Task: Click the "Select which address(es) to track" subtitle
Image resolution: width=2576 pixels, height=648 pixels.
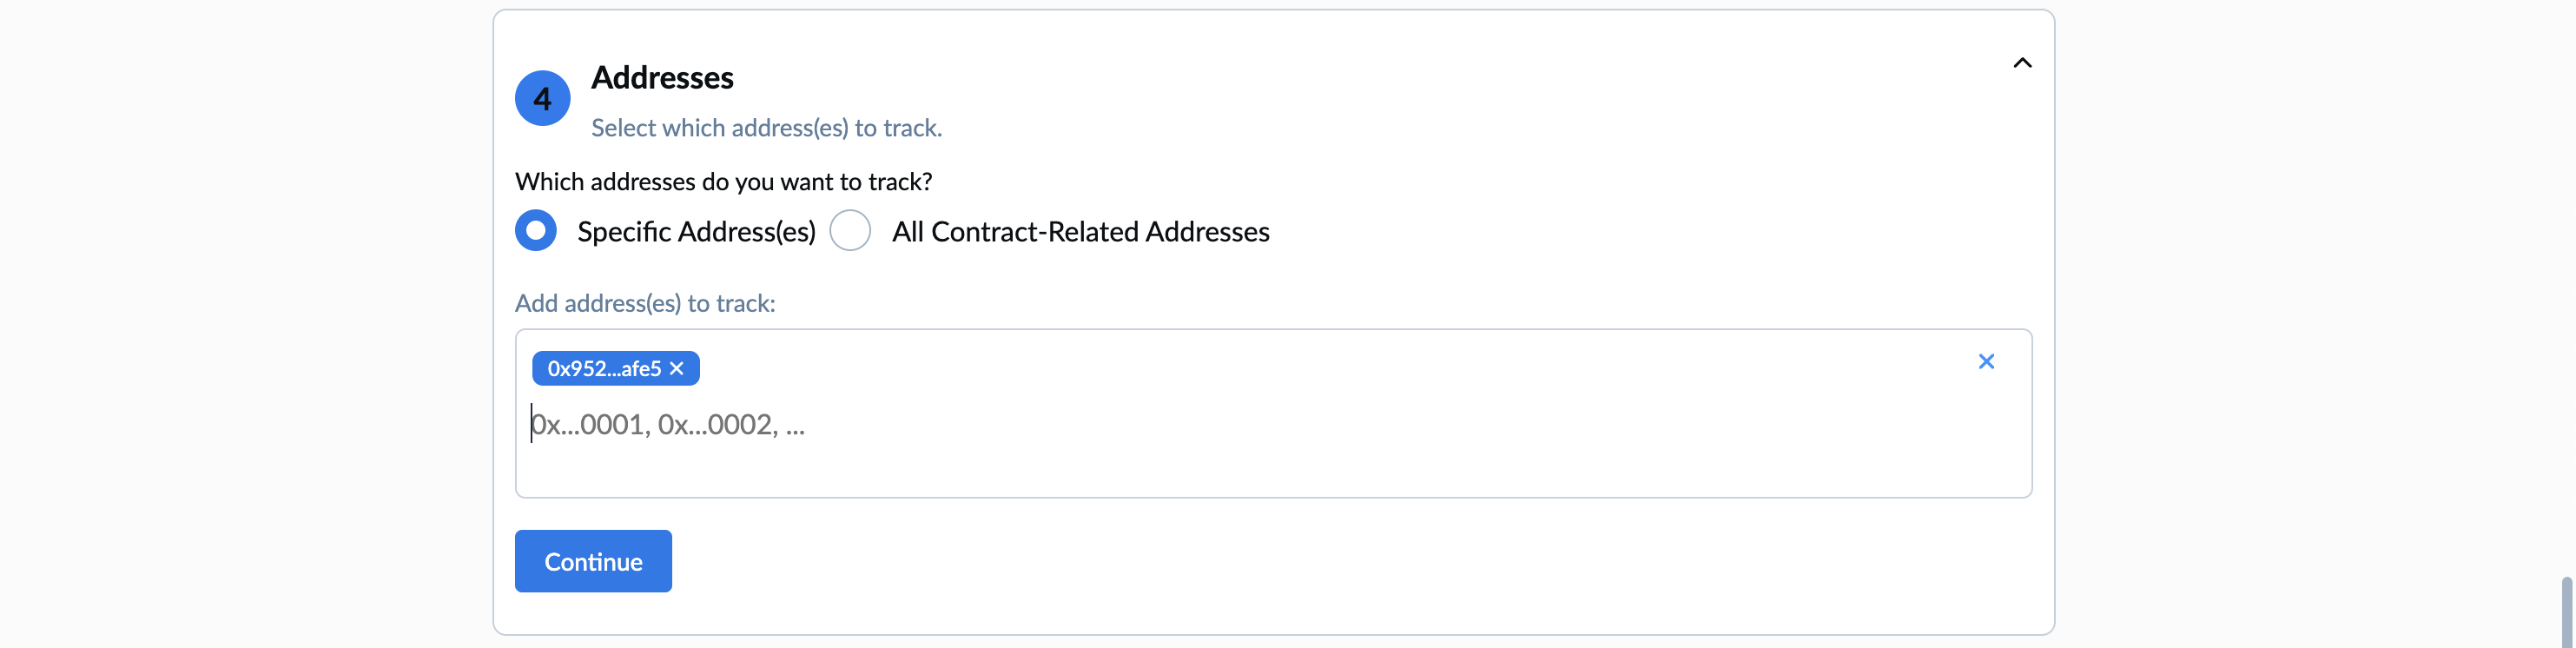Action: click(x=766, y=128)
